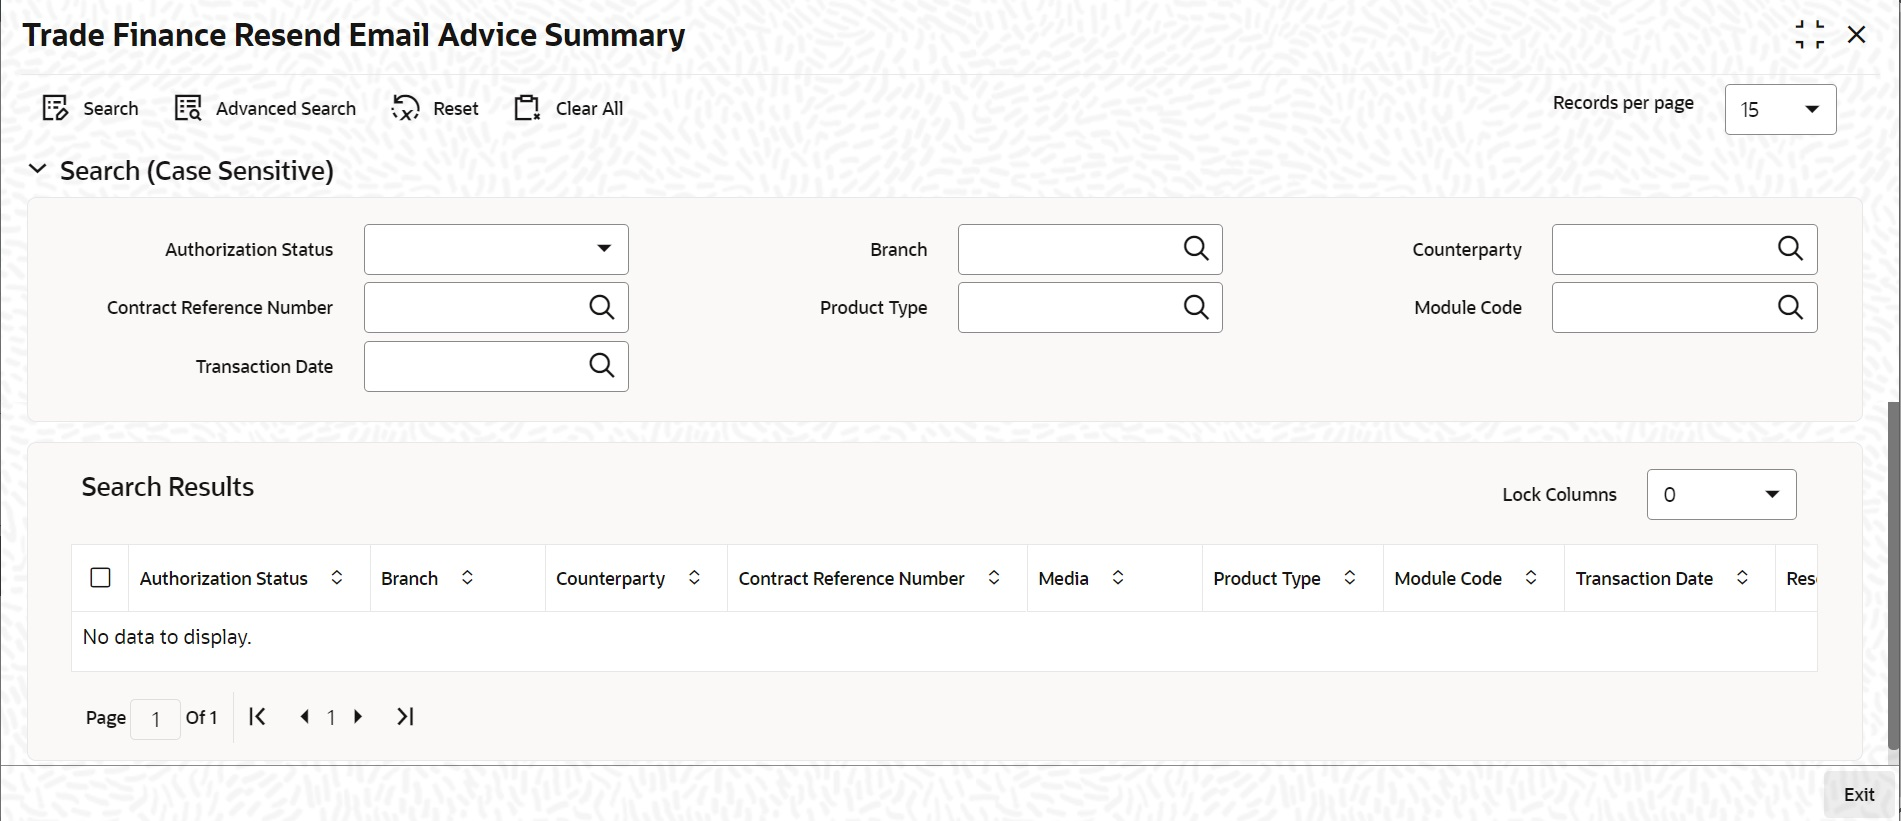Jump to the first results page
1901x821 pixels.
[x=257, y=717]
